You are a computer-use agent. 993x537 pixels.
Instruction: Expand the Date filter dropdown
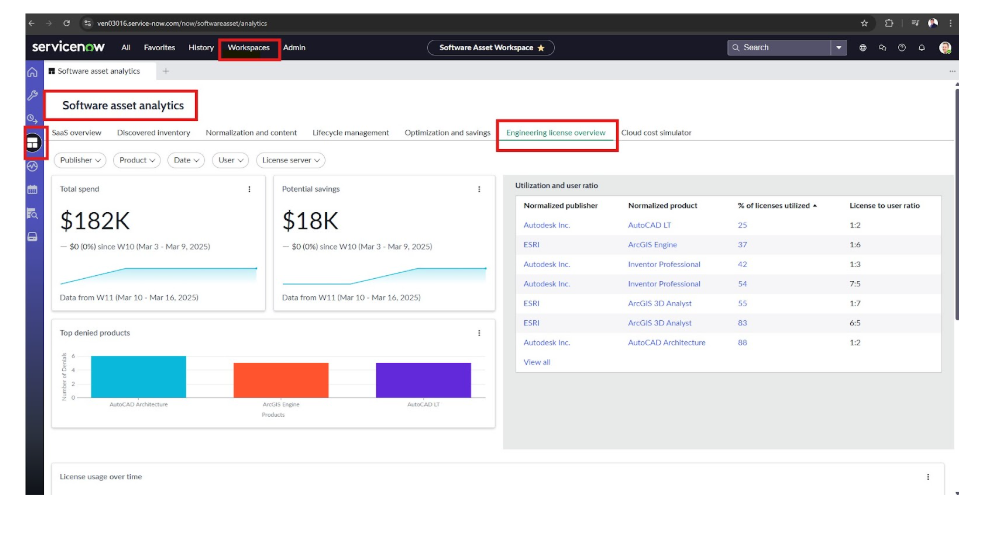click(186, 160)
